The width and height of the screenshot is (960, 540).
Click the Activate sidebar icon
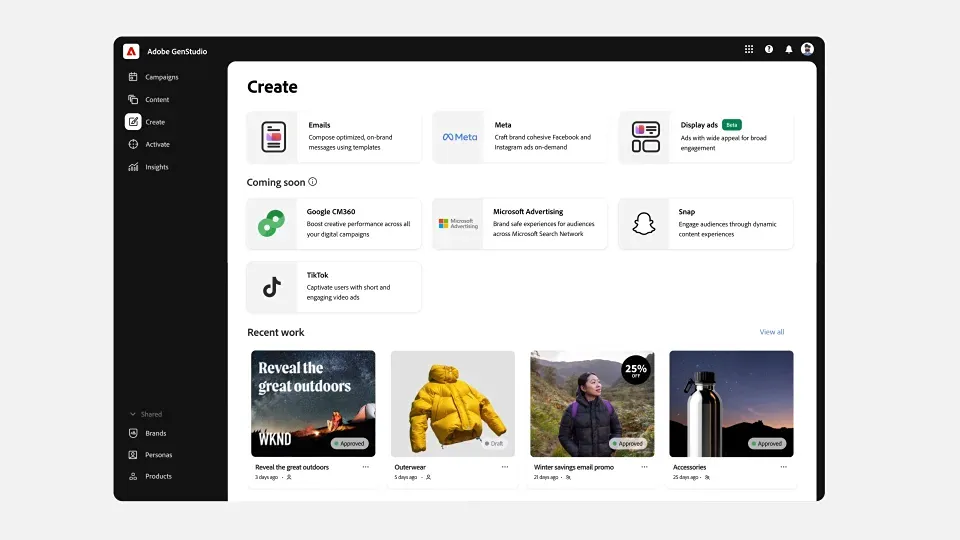[x=133, y=144]
